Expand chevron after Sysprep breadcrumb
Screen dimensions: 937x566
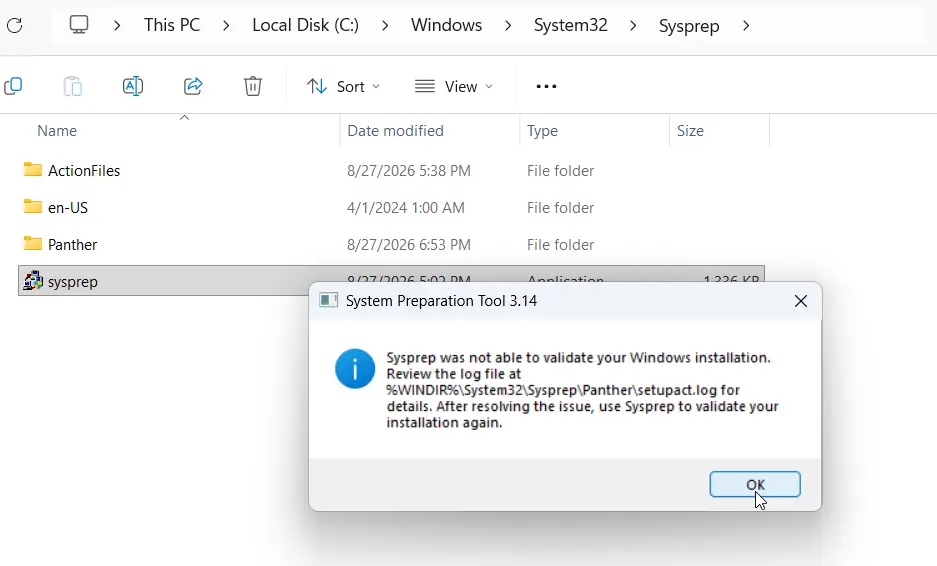pyautogui.click(x=746, y=26)
